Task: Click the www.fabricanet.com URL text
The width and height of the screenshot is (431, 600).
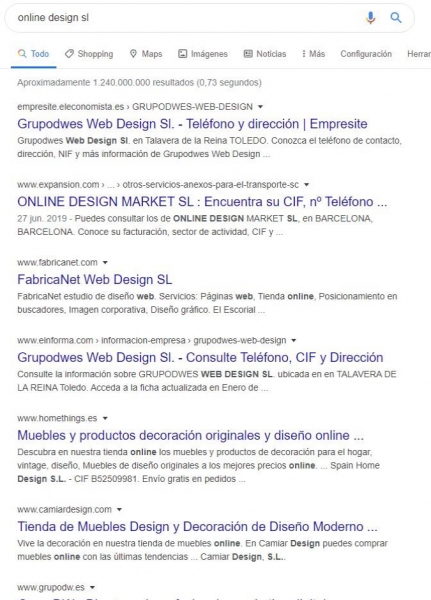Action: point(57,262)
